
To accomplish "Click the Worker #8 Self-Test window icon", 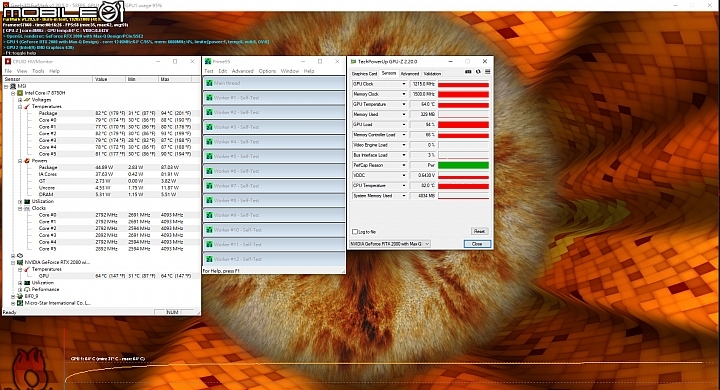I will [x=209, y=200].
